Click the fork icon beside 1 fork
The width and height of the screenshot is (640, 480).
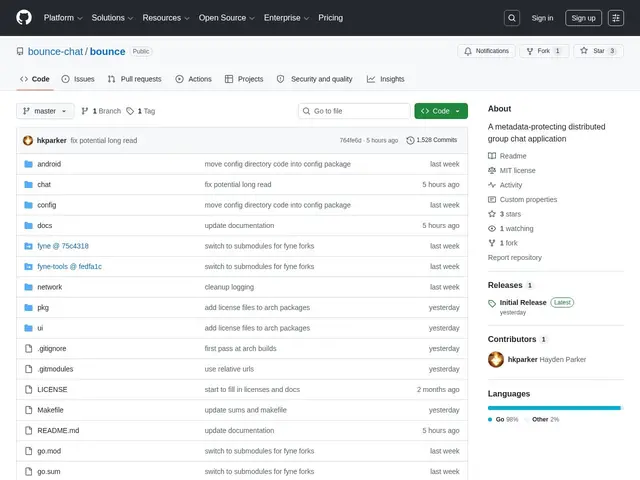click(x=492, y=243)
